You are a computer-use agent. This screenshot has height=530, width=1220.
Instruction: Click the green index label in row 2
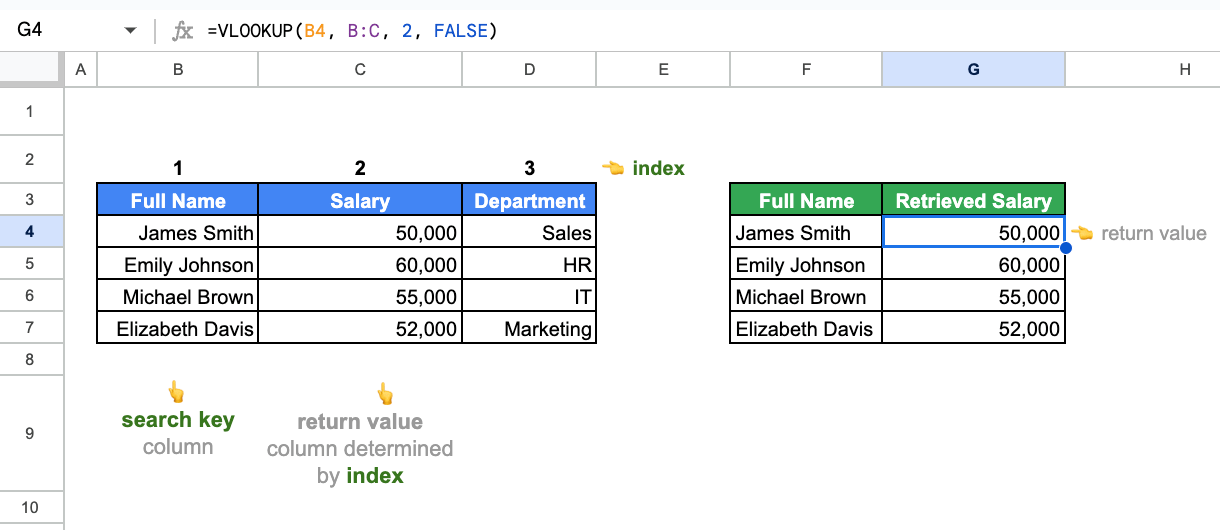(658, 168)
